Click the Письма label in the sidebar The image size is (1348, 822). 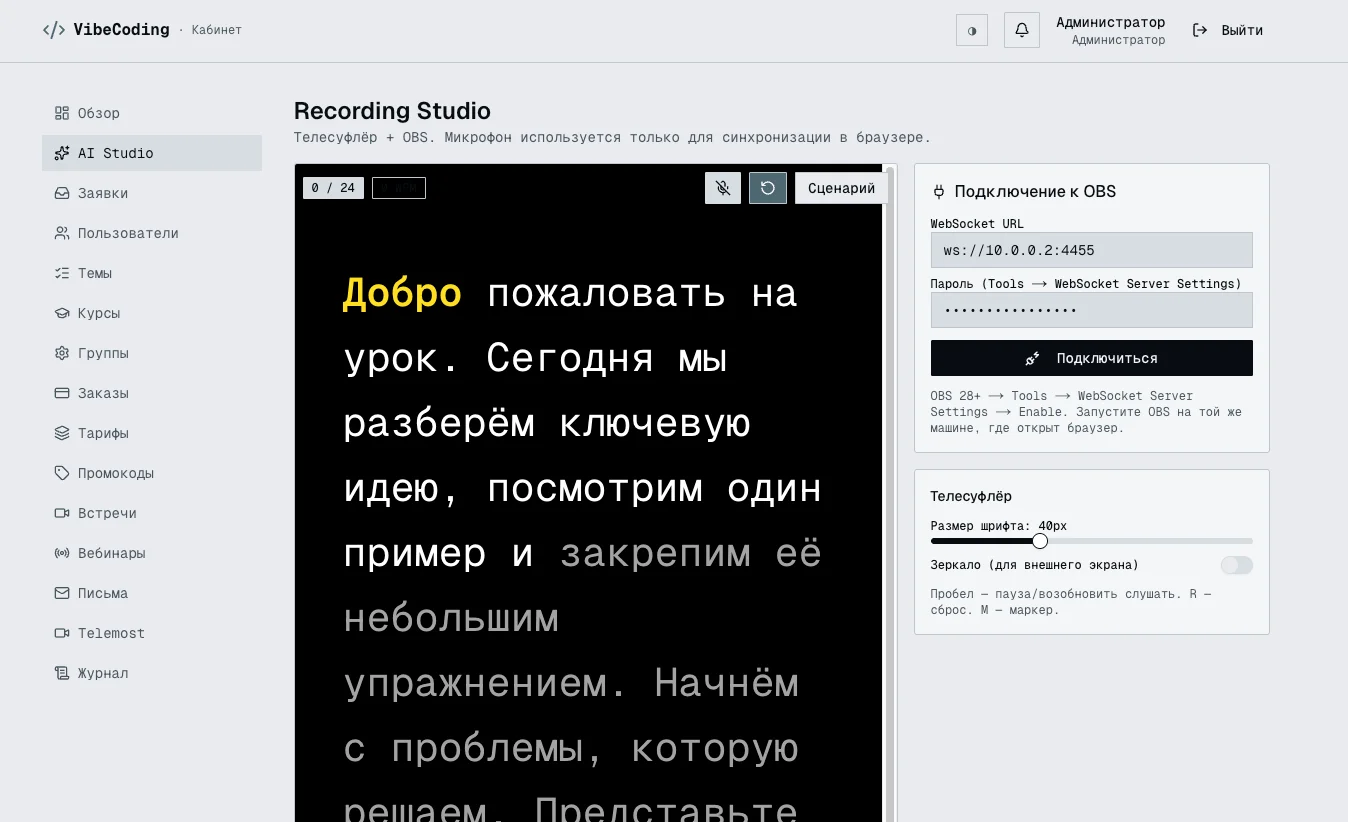103,593
